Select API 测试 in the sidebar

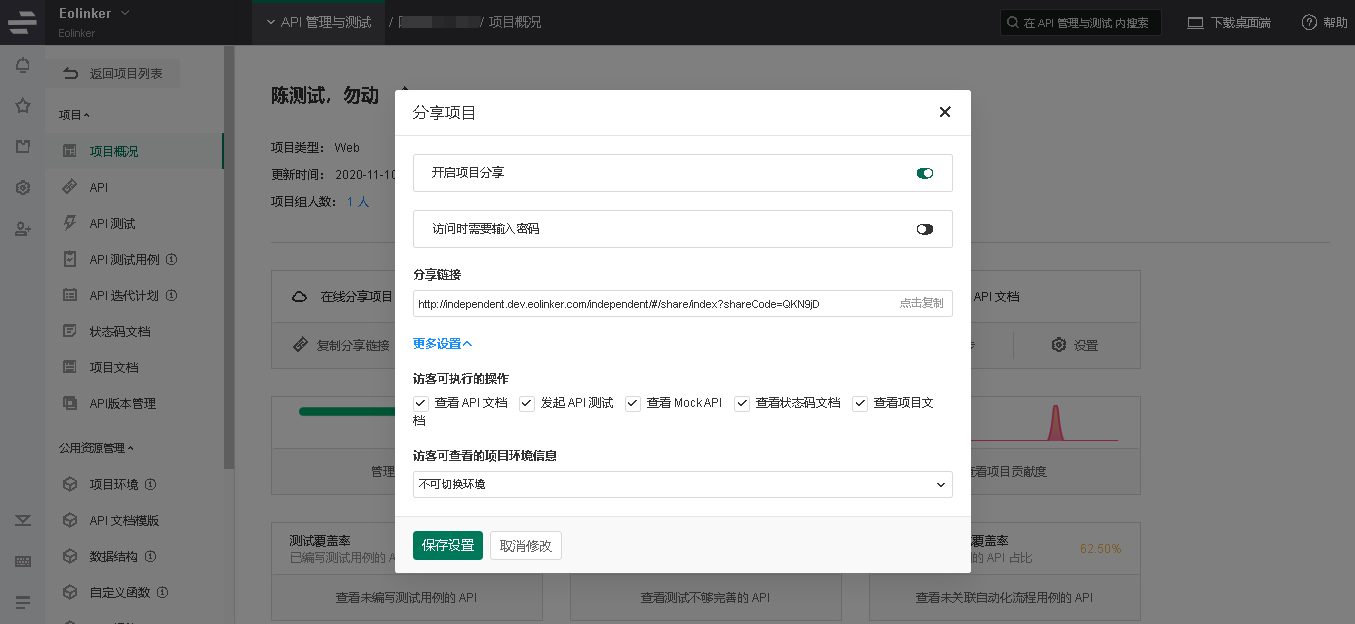point(112,224)
